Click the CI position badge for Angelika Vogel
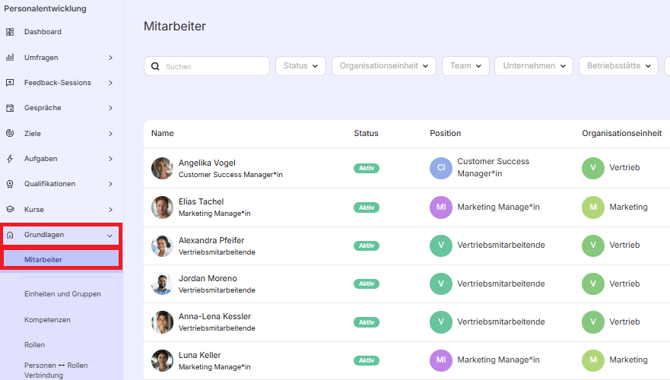The image size is (670, 380). [x=441, y=168]
